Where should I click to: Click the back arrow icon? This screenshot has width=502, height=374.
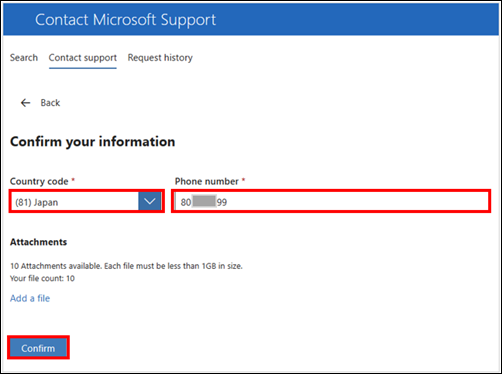[26, 103]
